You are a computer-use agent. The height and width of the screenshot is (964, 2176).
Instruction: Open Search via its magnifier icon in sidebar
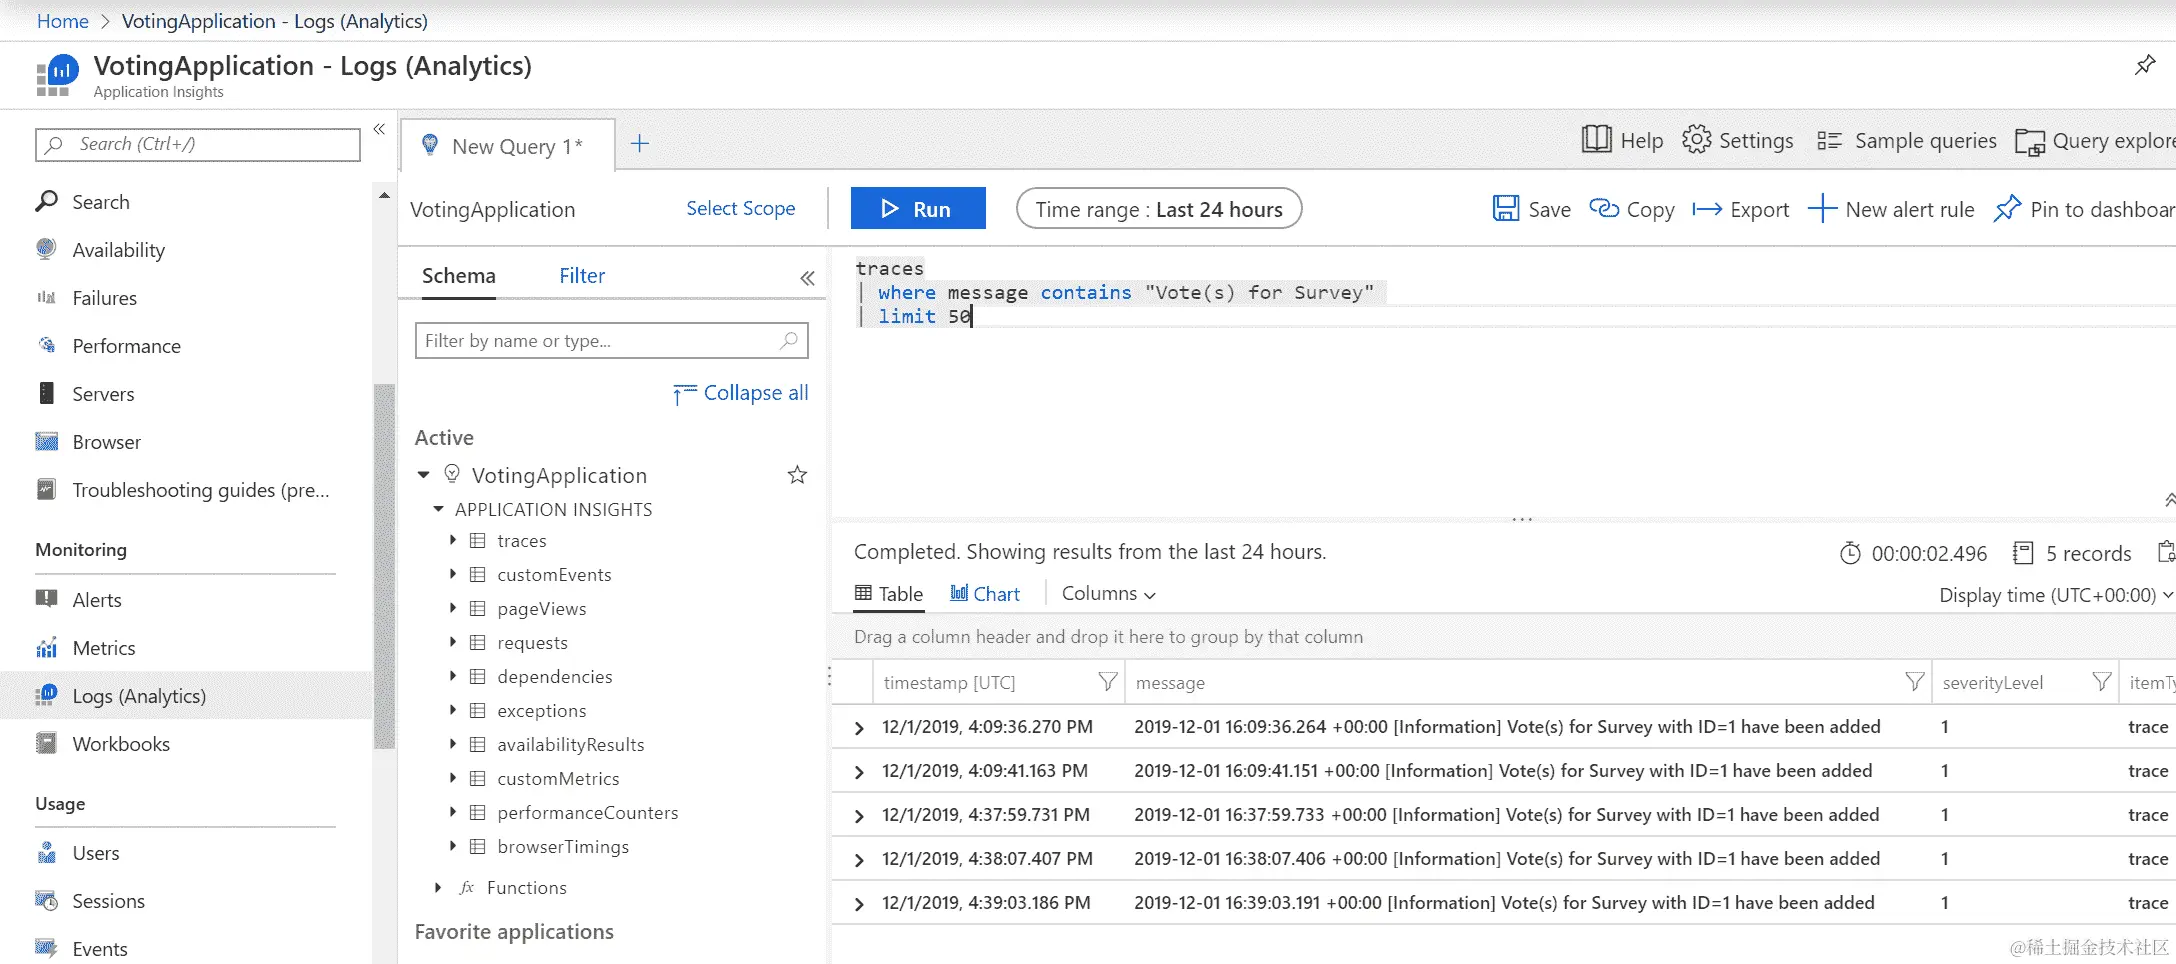tap(46, 201)
